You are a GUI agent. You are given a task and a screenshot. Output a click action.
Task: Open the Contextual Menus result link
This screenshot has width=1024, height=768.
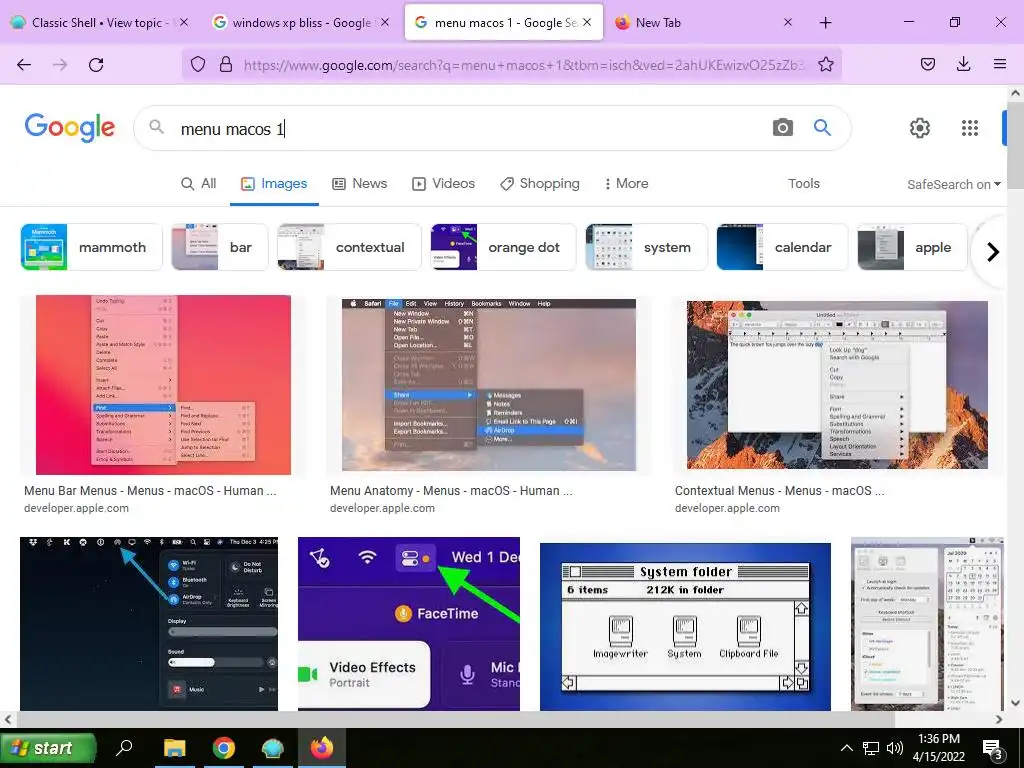point(779,490)
